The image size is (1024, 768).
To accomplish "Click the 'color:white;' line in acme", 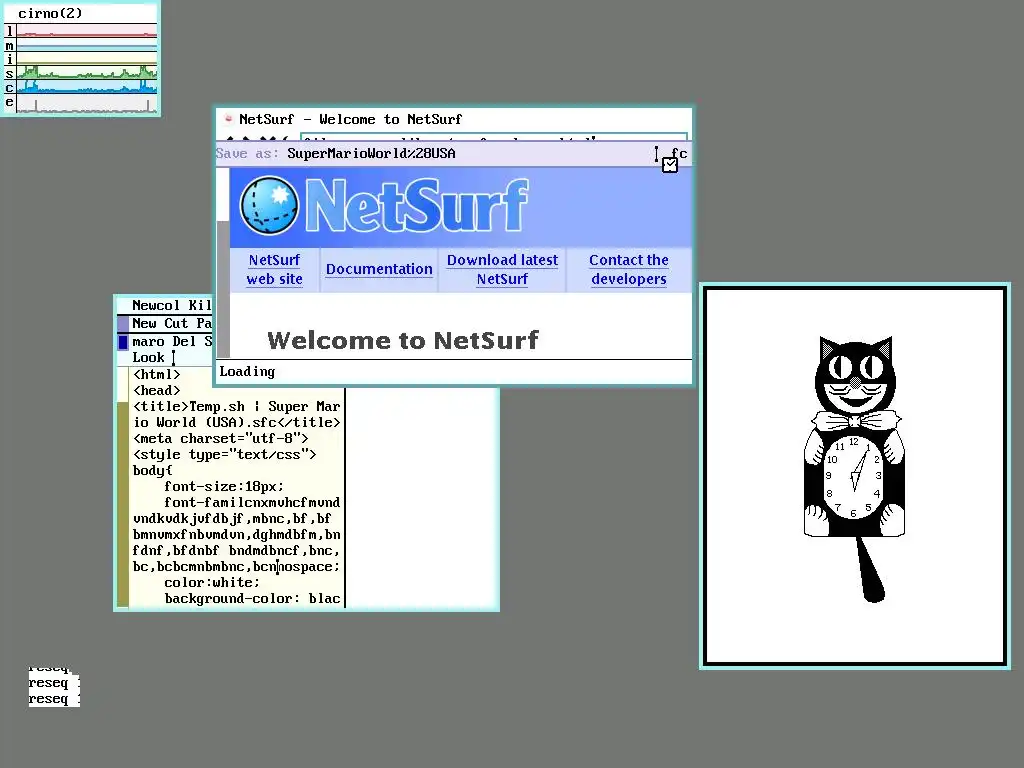I will click(x=212, y=583).
